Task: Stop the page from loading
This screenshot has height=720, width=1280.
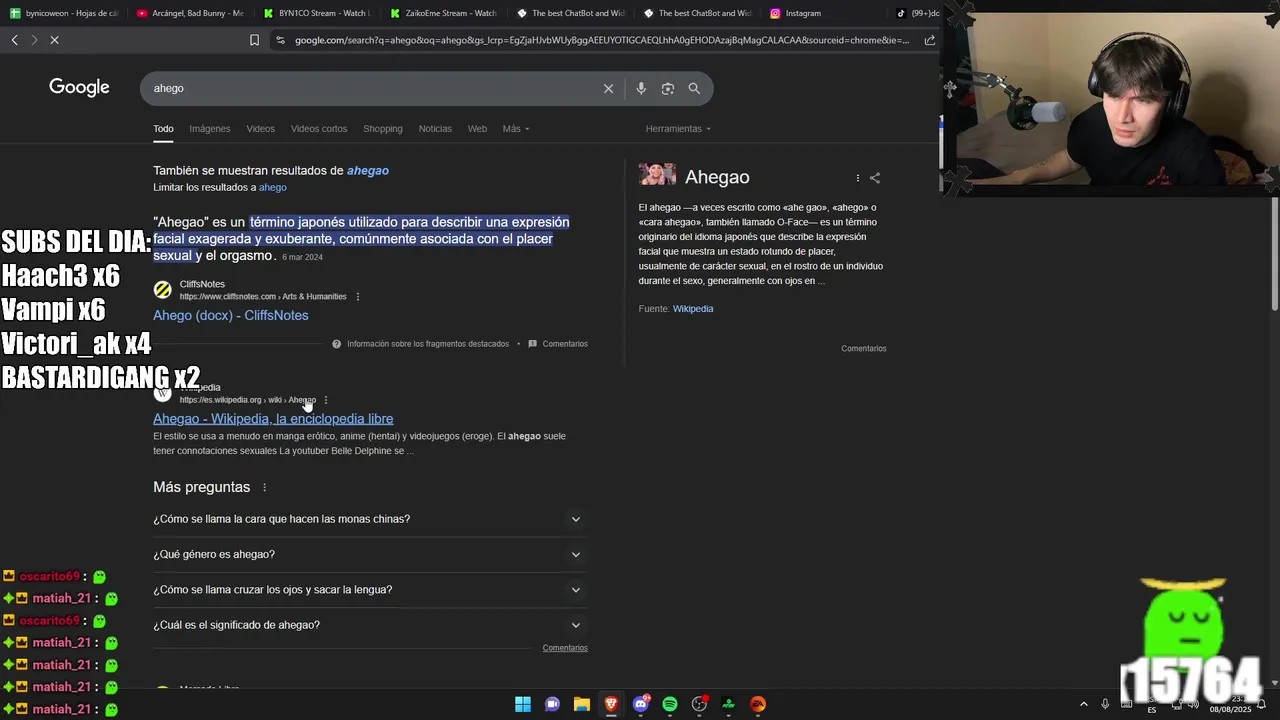Action: [54, 40]
